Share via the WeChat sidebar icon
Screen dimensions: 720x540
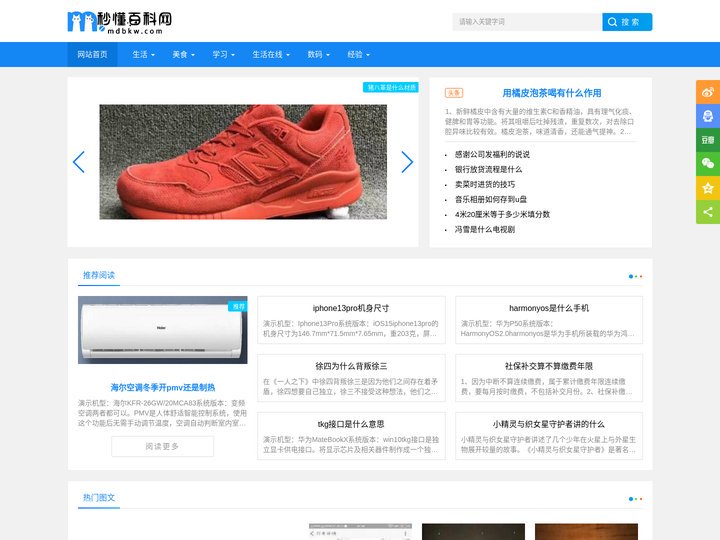(x=708, y=164)
